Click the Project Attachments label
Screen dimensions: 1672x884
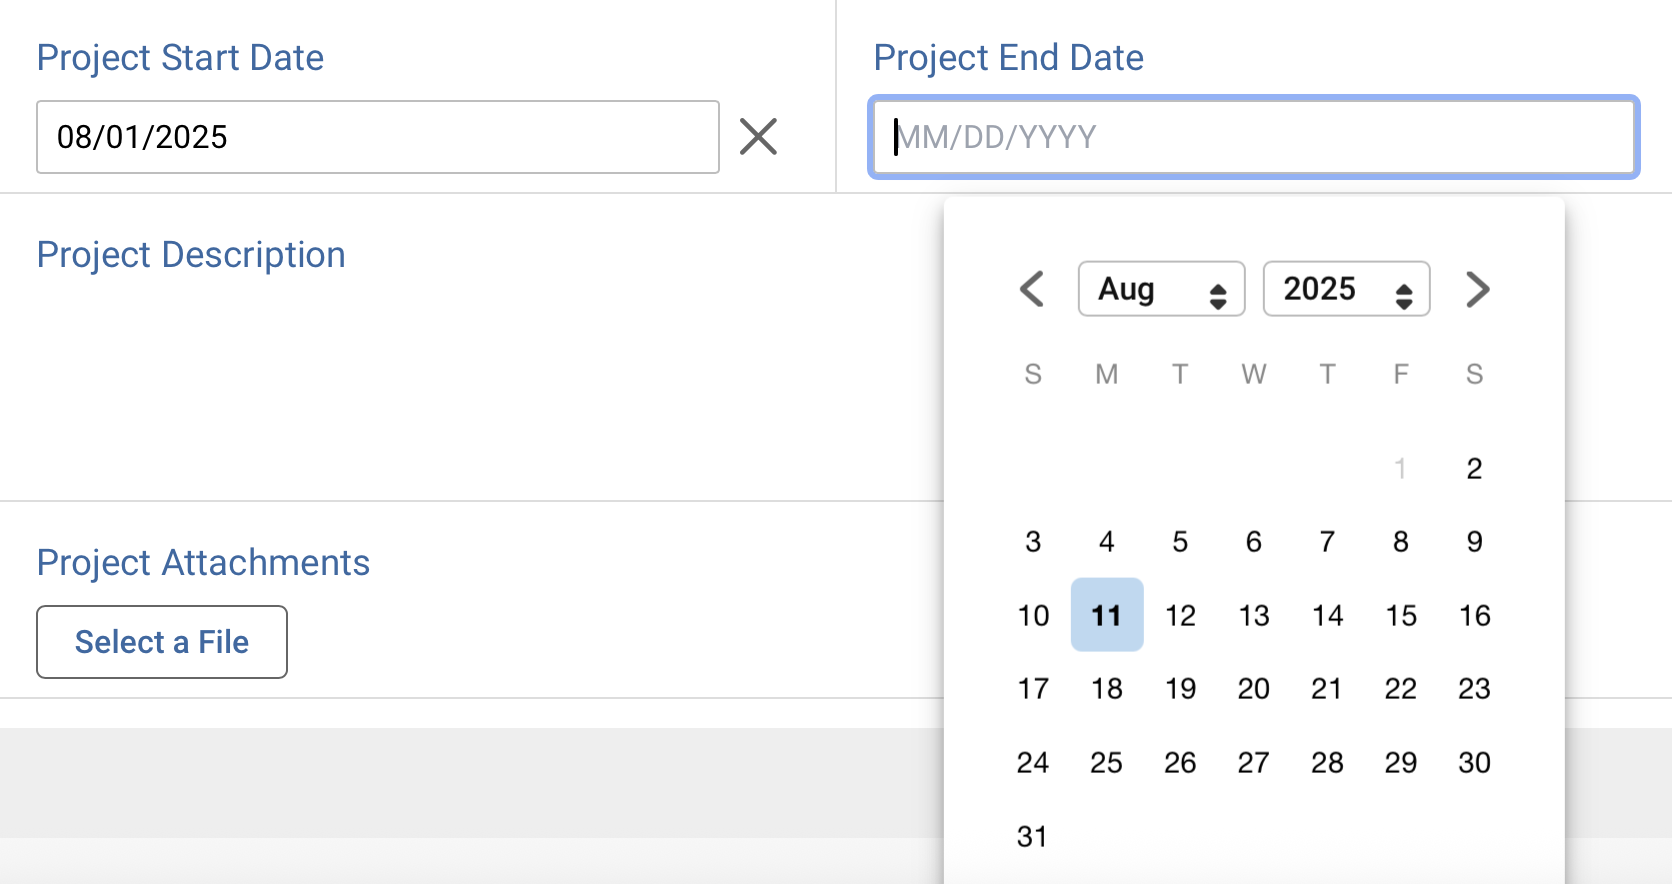point(203,562)
